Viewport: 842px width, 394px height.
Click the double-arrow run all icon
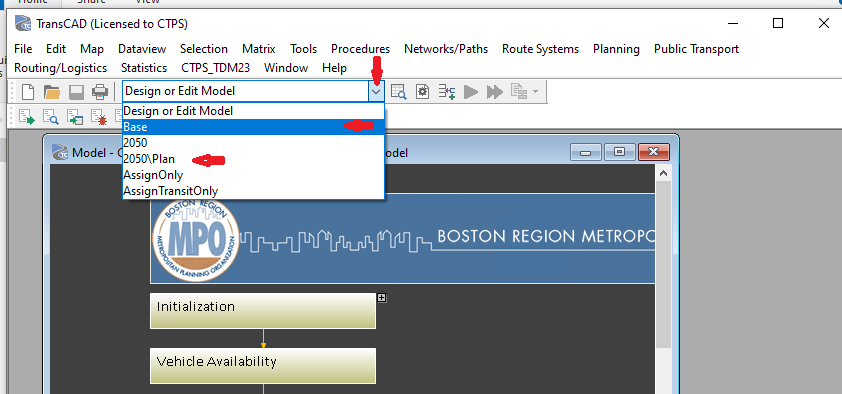click(495, 92)
